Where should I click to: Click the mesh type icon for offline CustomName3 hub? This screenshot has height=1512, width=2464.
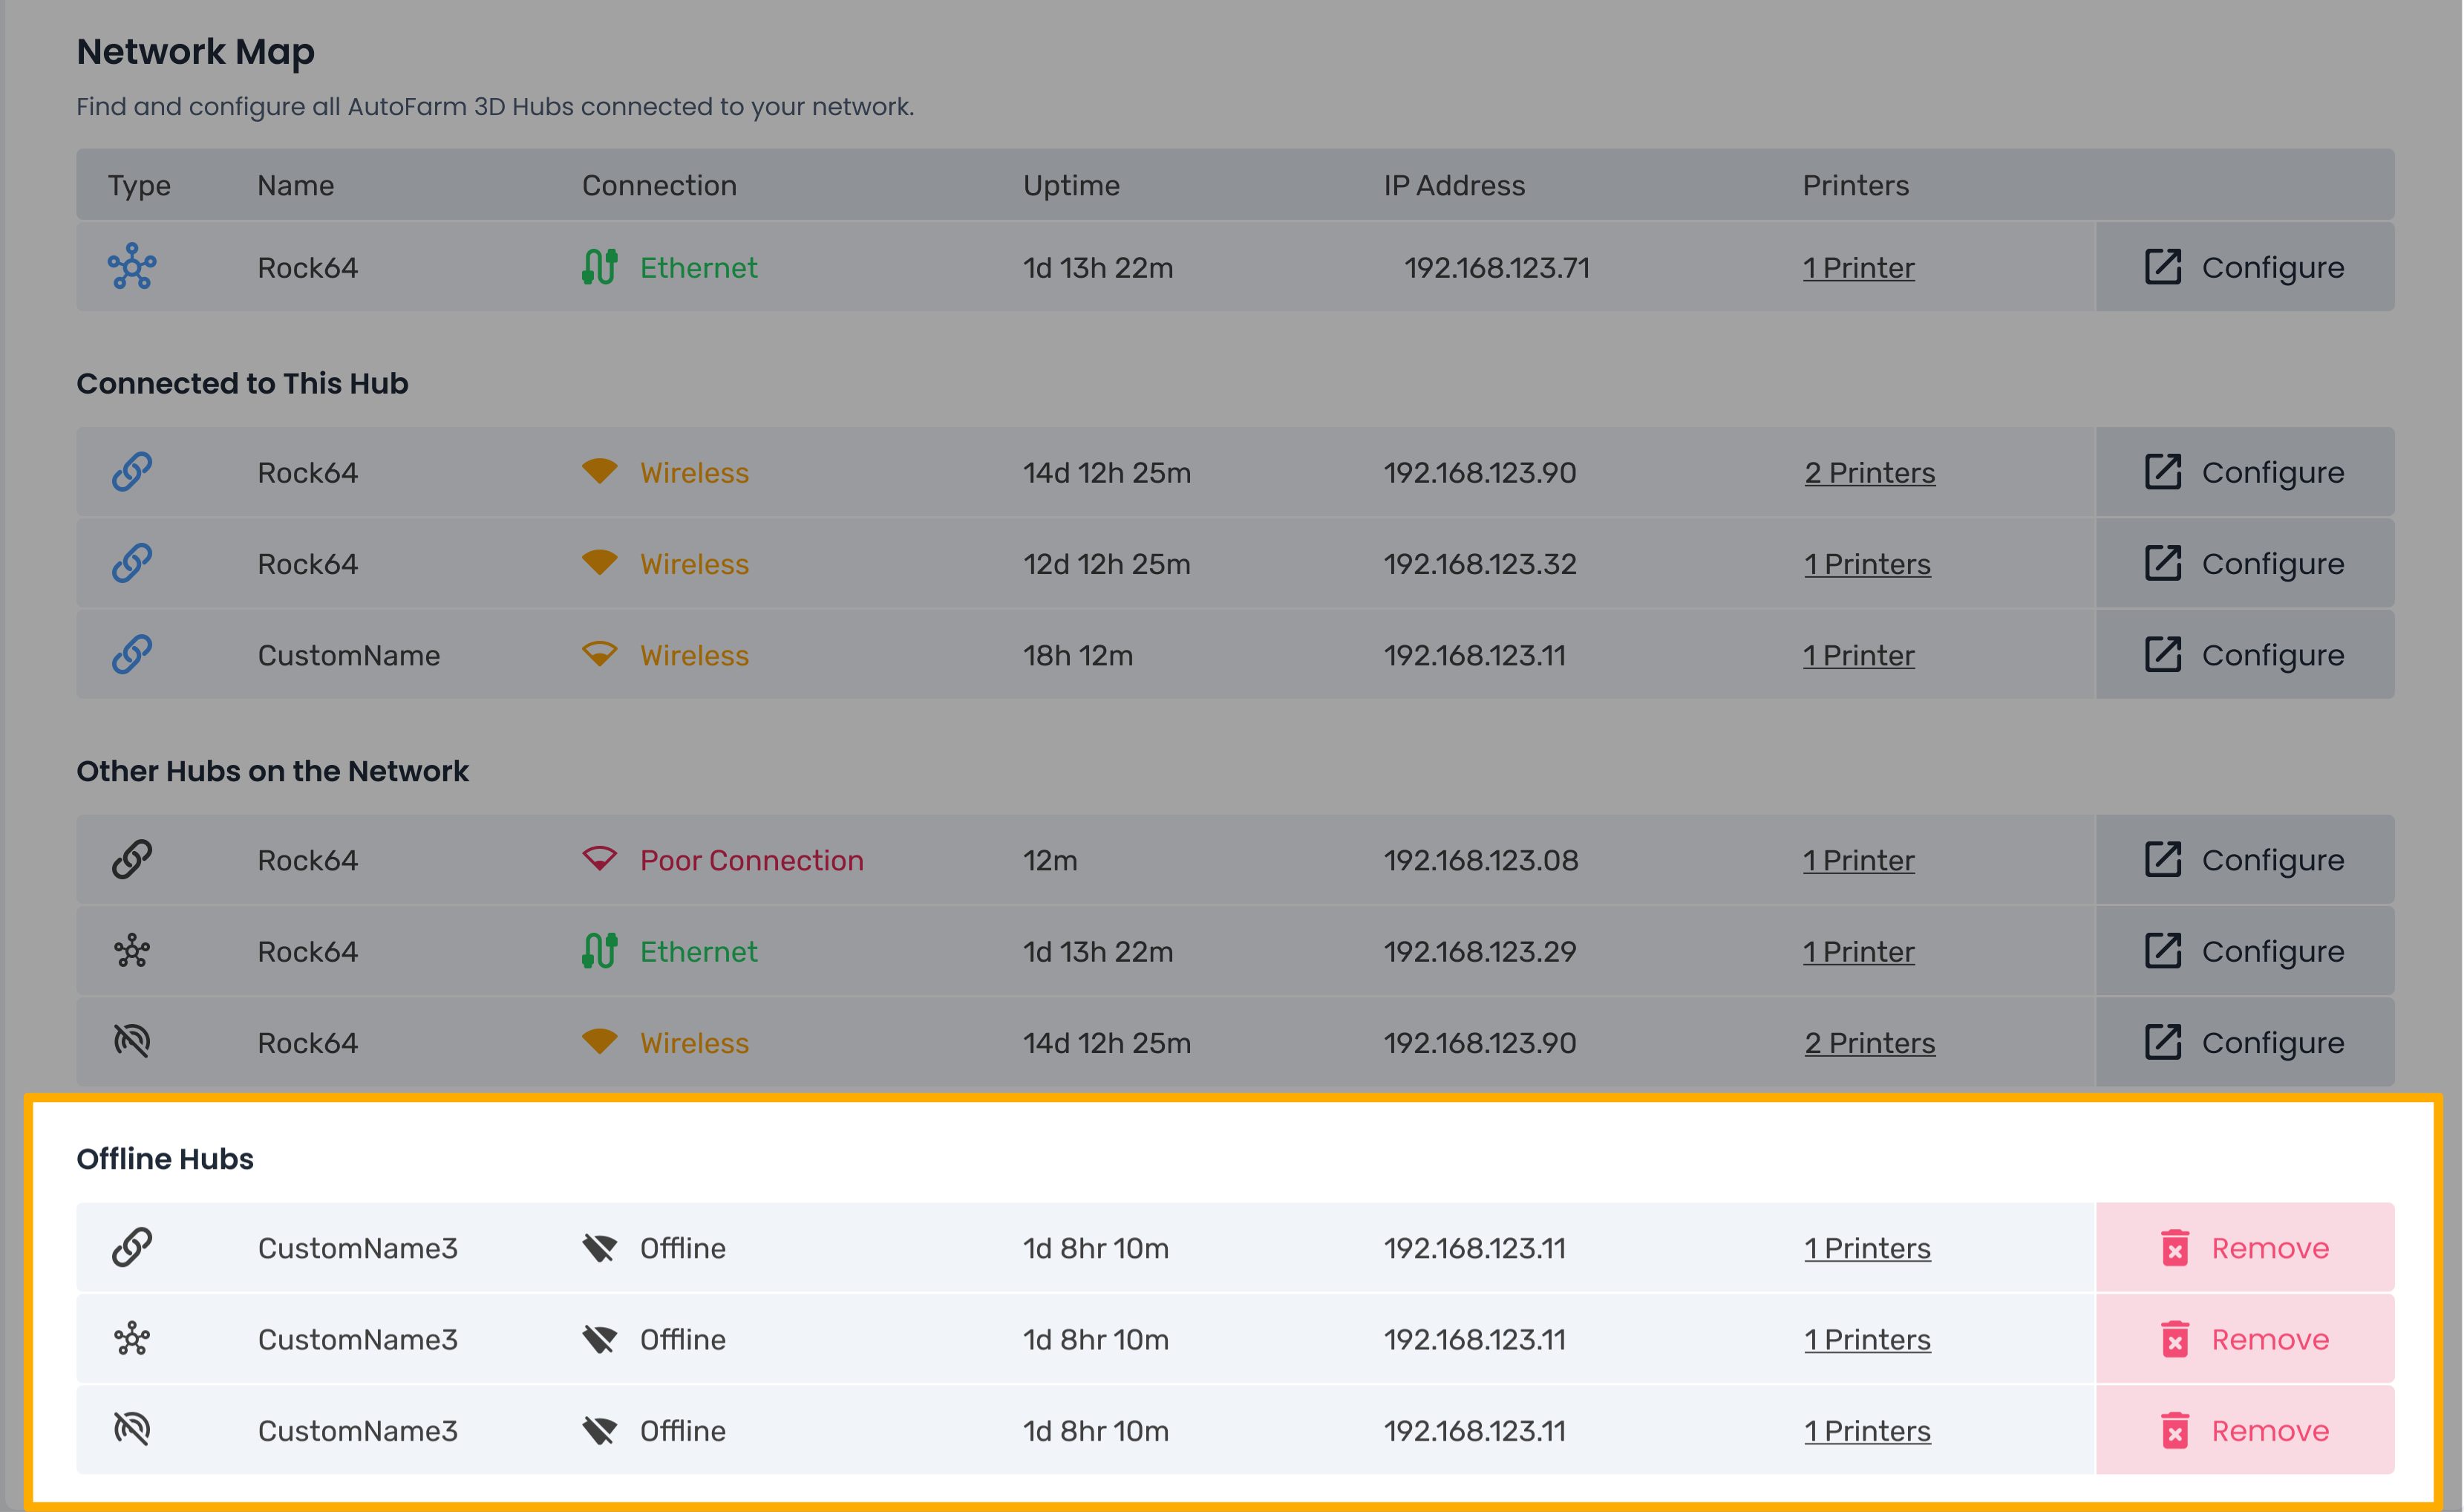tap(133, 1338)
